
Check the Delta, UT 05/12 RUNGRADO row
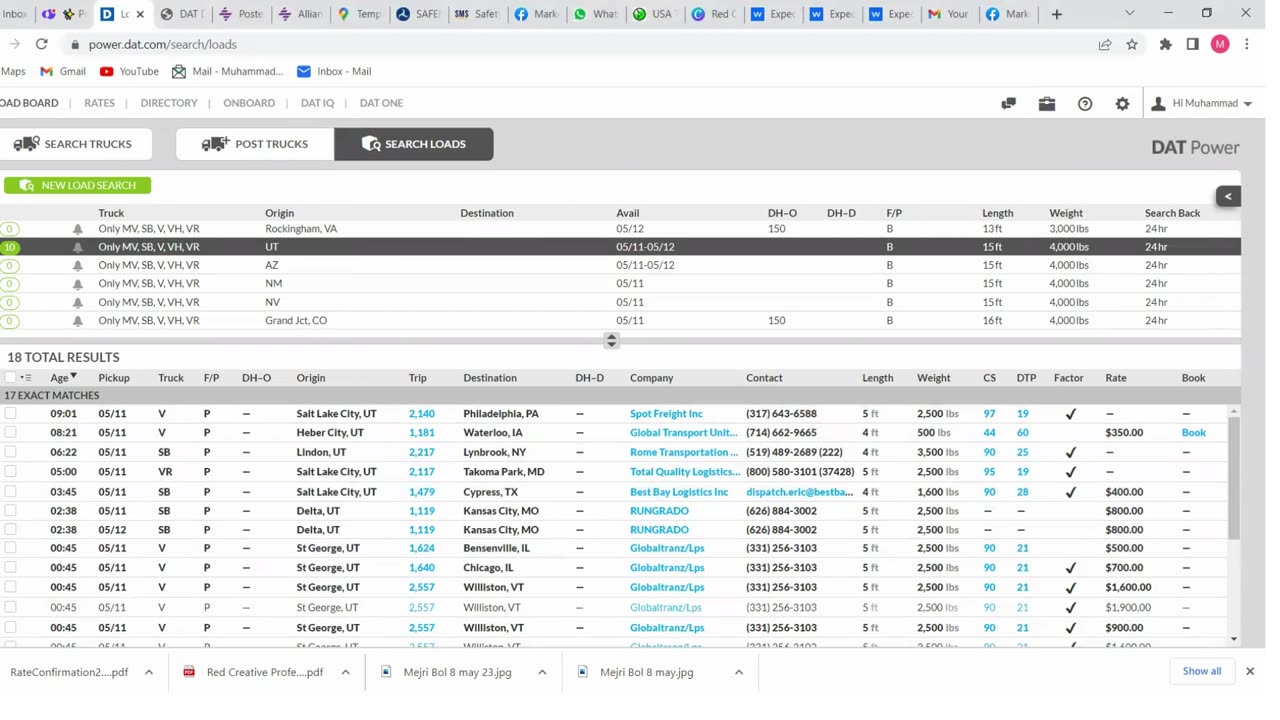[x=10, y=529]
